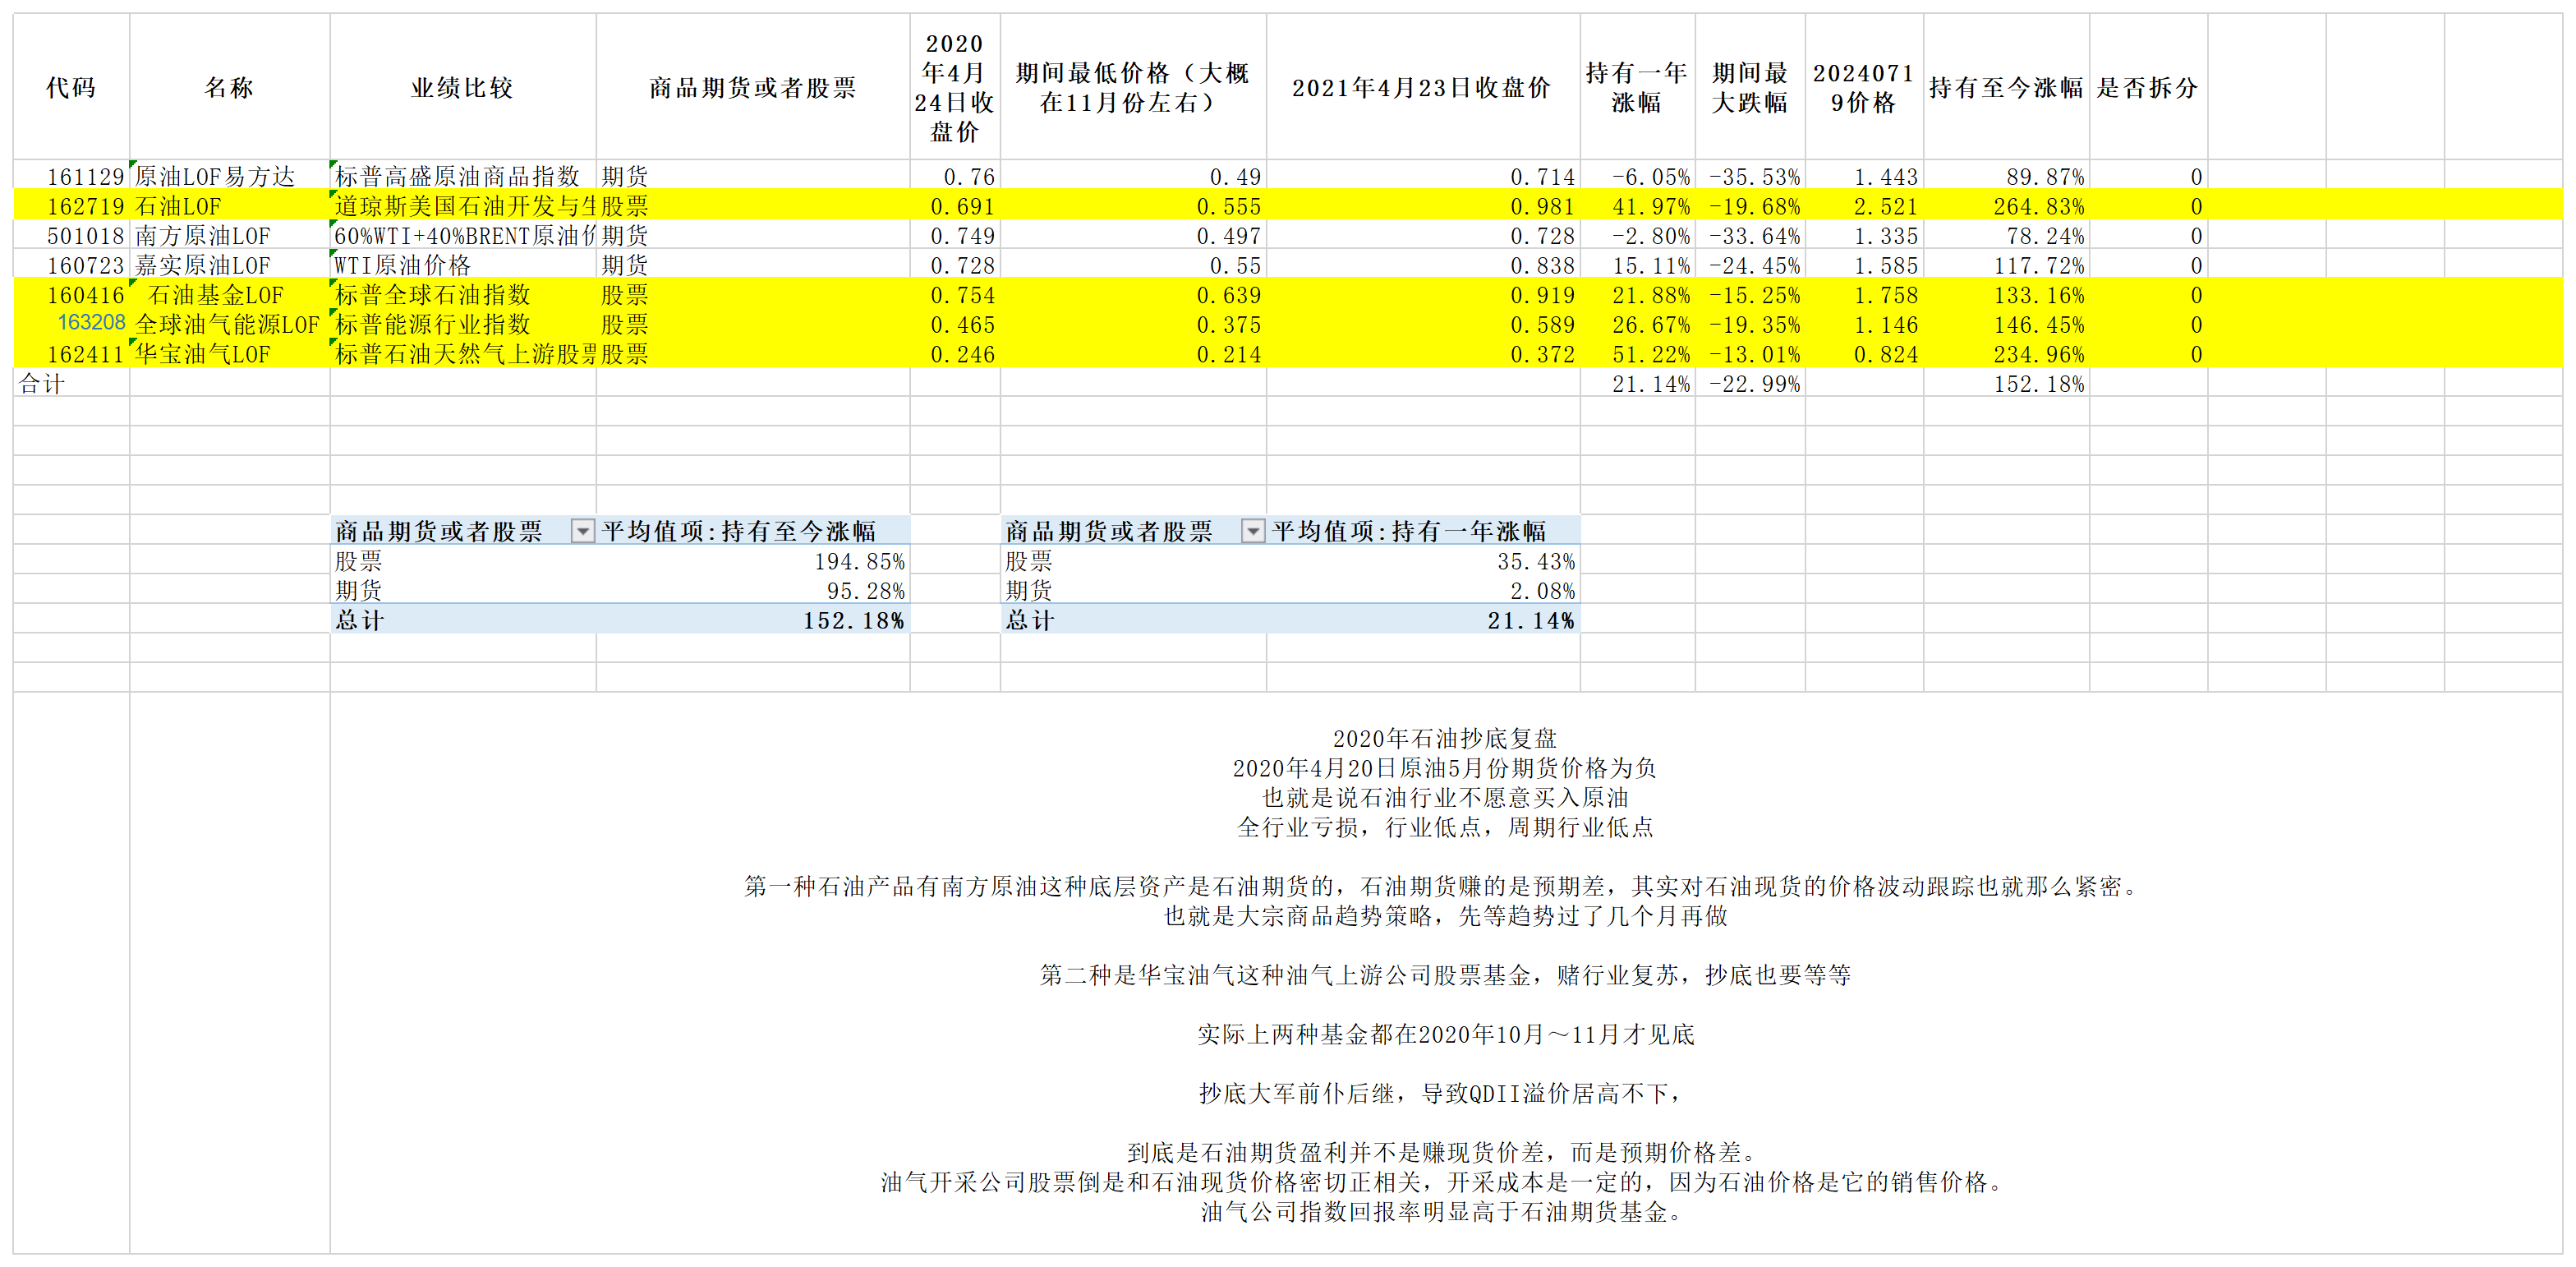Click the 2020年石油抄底复盘 title text
2576x1267 pixels.
[1444, 739]
